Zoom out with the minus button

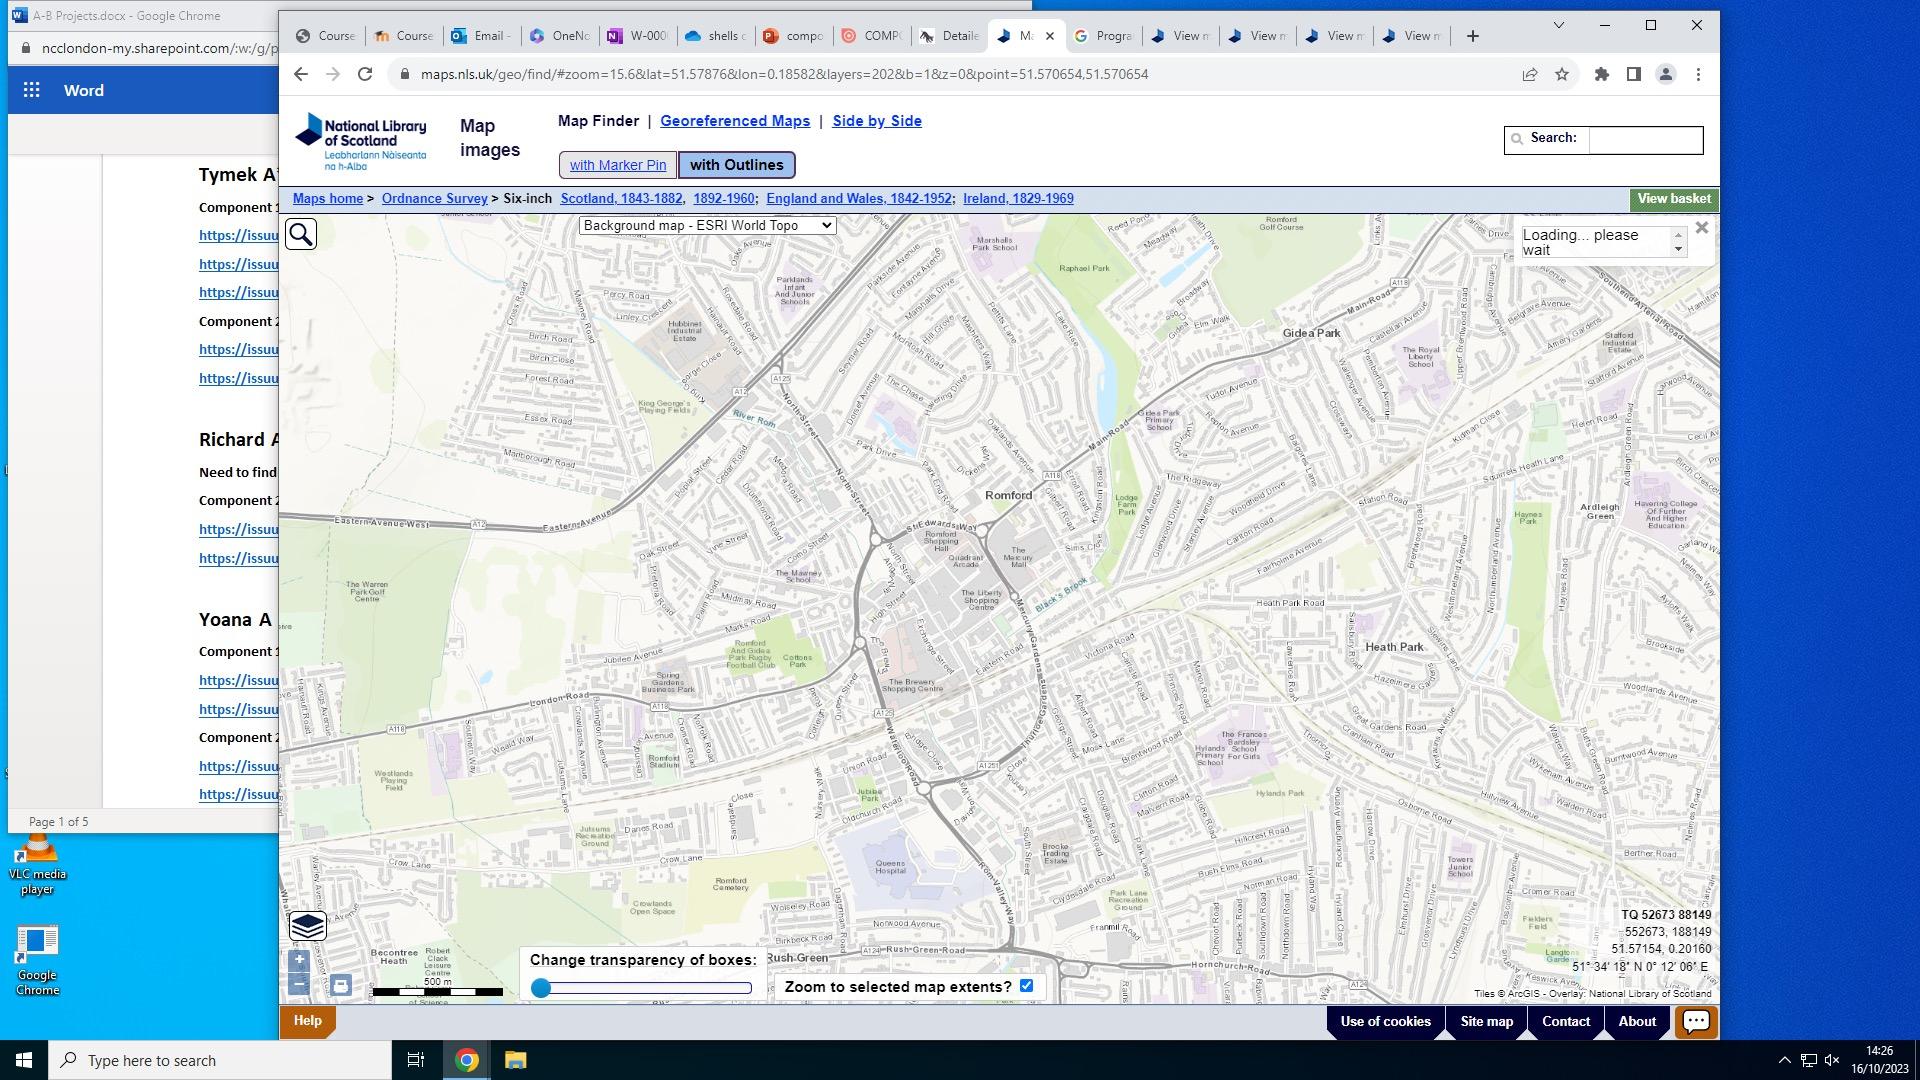coord(299,985)
